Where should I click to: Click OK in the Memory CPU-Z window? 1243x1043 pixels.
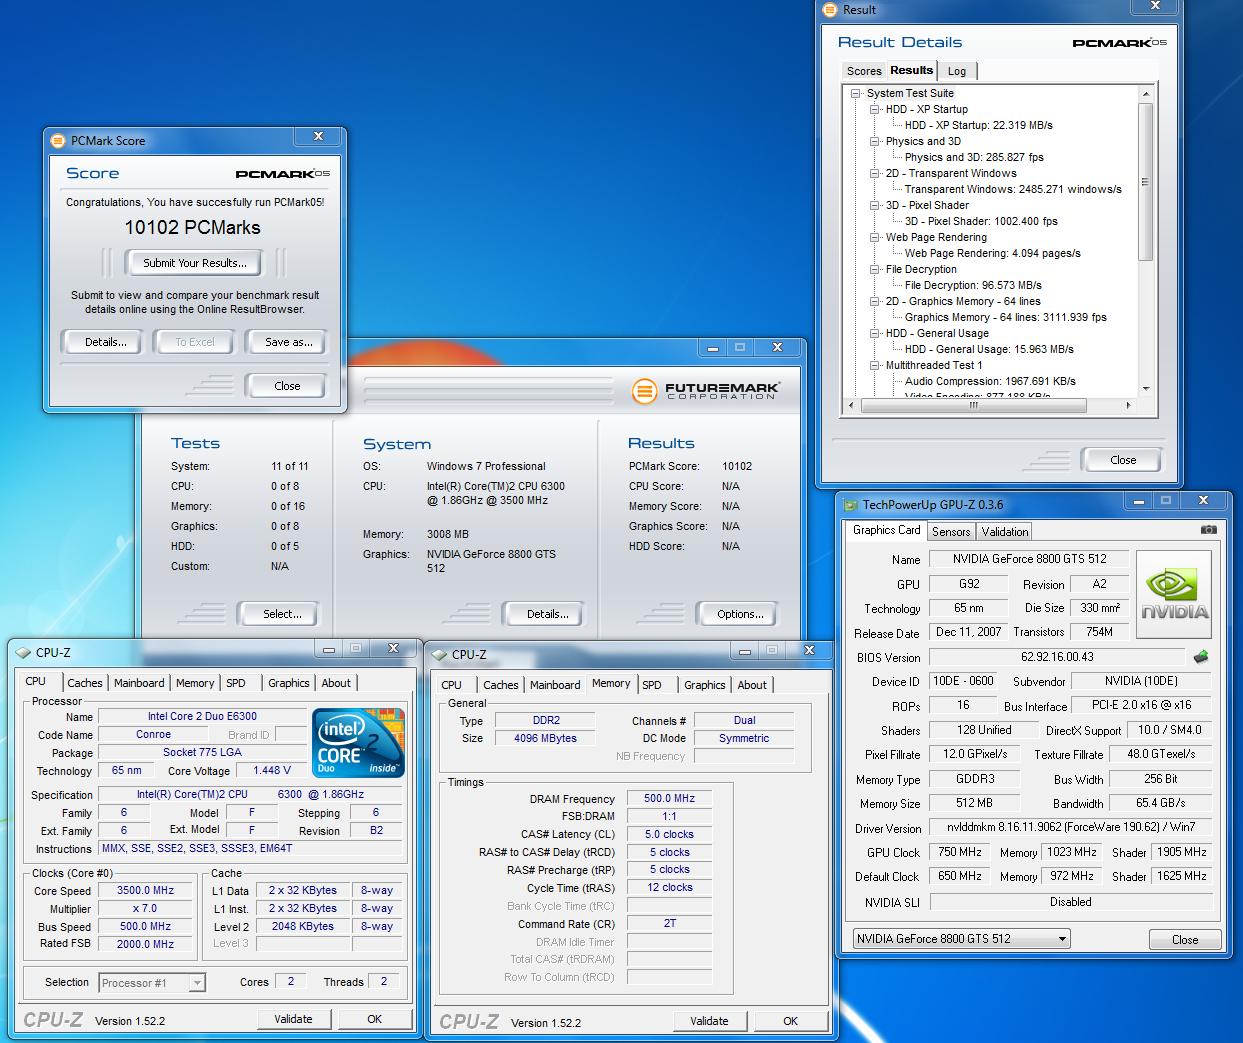[x=790, y=1021]
